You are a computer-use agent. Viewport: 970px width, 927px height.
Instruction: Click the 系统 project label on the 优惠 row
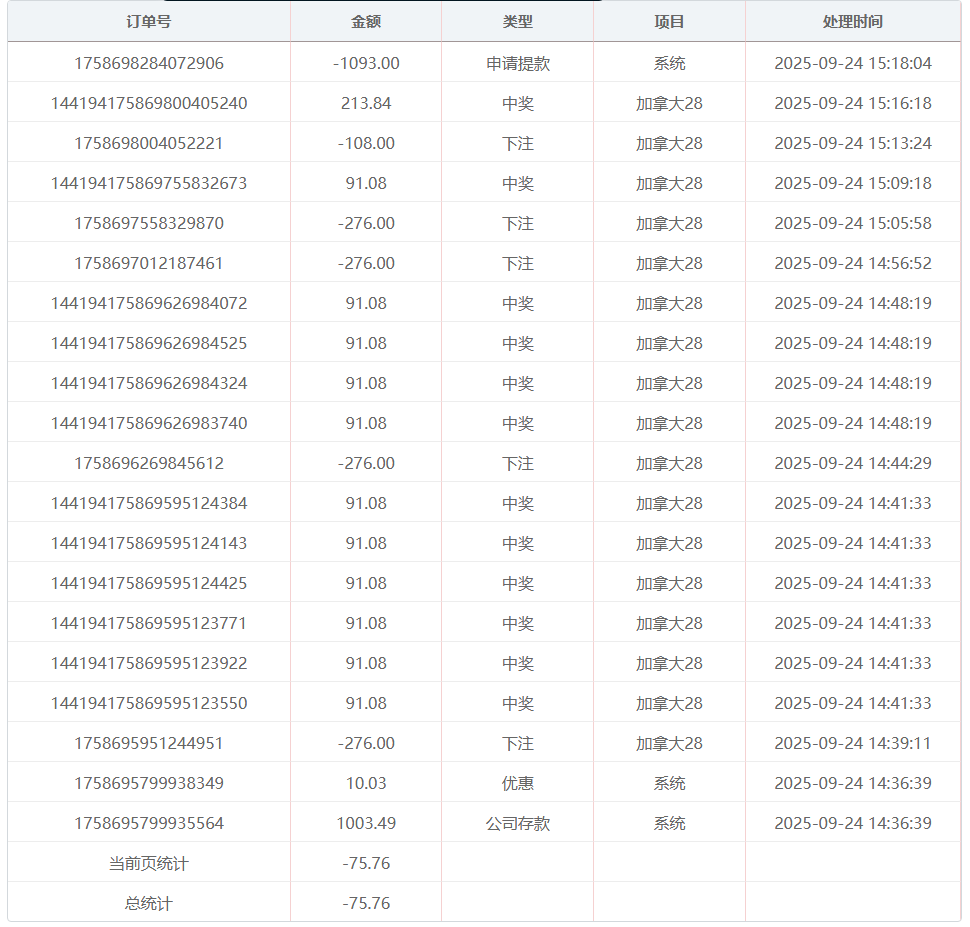[x=668, y=781]
